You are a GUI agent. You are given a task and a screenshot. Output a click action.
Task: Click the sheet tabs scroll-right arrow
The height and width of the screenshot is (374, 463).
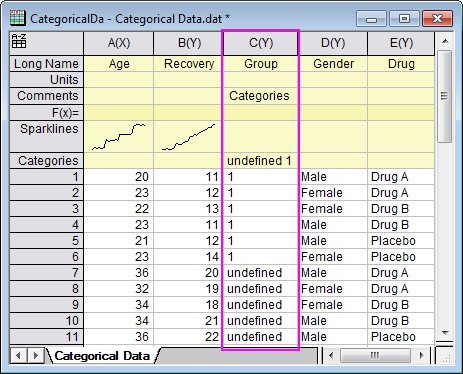35,356
